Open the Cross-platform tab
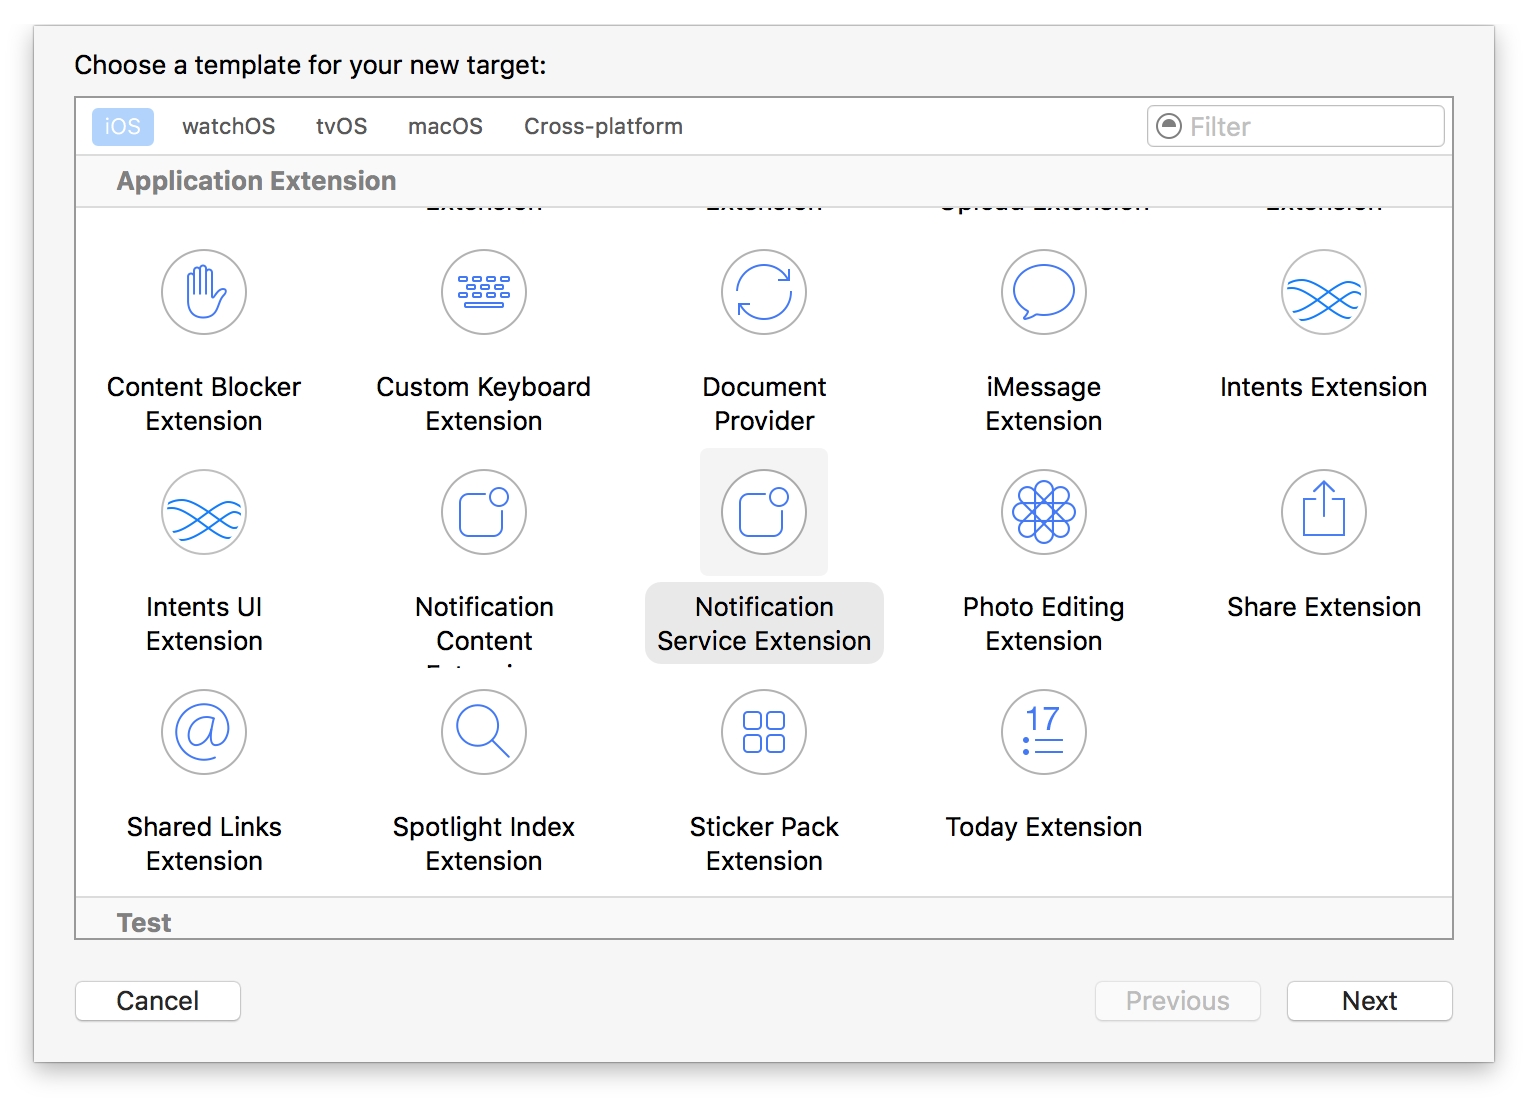The height and width of the screenshot is (1104, 1528). coord(603,127)
